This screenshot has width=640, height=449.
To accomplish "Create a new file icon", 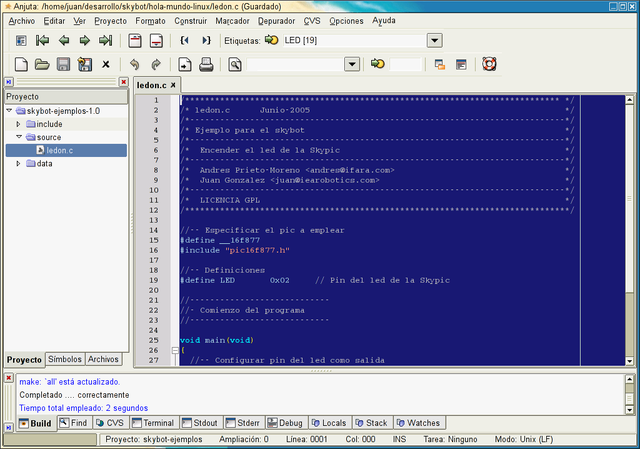I will [21, 64].
